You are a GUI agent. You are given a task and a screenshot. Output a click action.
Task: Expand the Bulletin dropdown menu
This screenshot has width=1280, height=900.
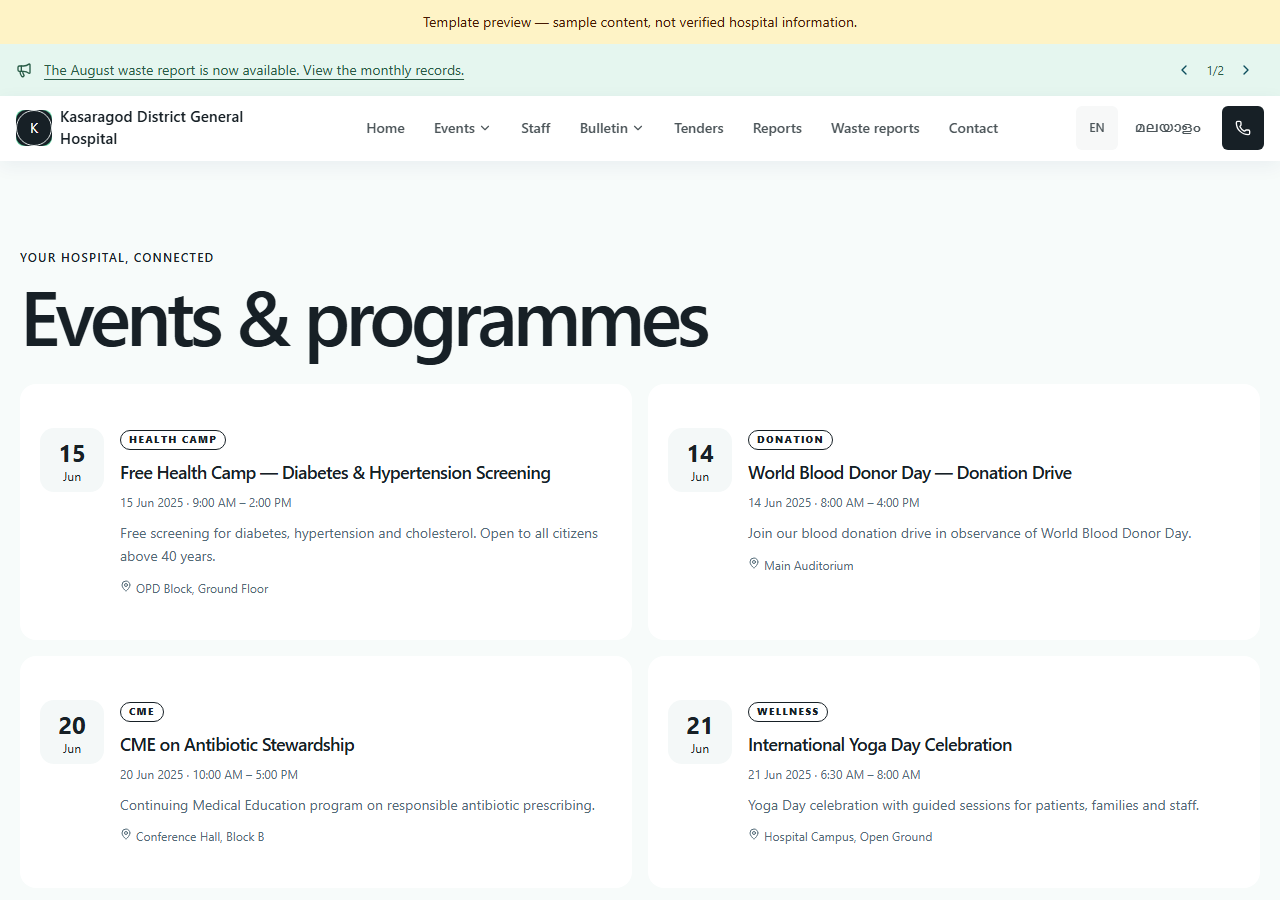tap(611, 128)
